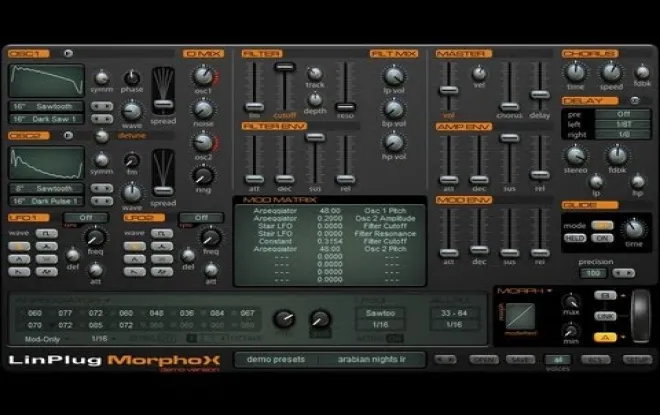The width and height of the screenshot is (660, 415).
Task: Click the morph min knob
Action: coord(571,330)
